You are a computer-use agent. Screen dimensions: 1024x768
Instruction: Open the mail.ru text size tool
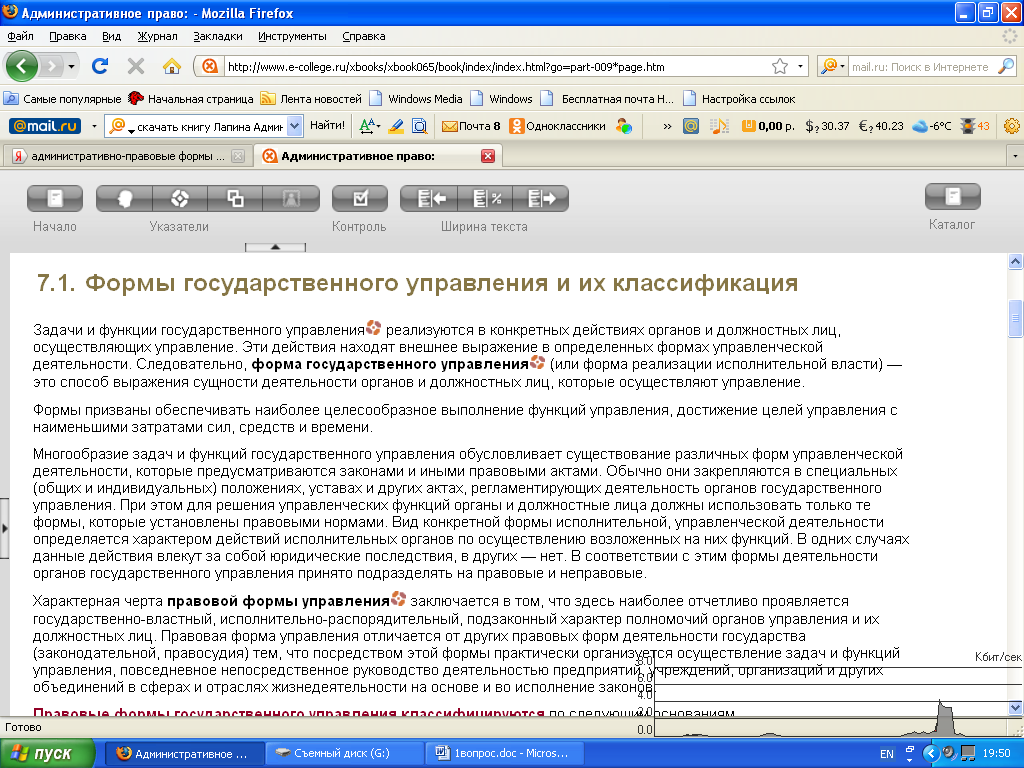369,126
